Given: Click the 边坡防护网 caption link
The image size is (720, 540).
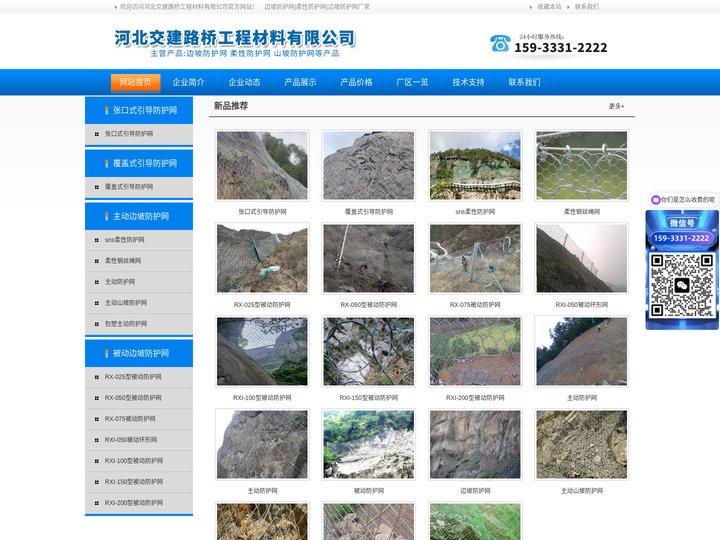Looking at the screenshot, I should [x=475, y=491].
